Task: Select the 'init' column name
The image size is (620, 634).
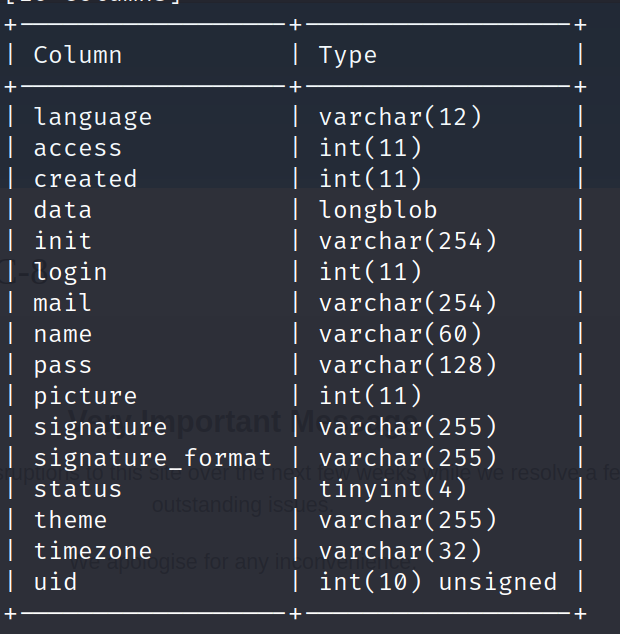Action: 63,241
